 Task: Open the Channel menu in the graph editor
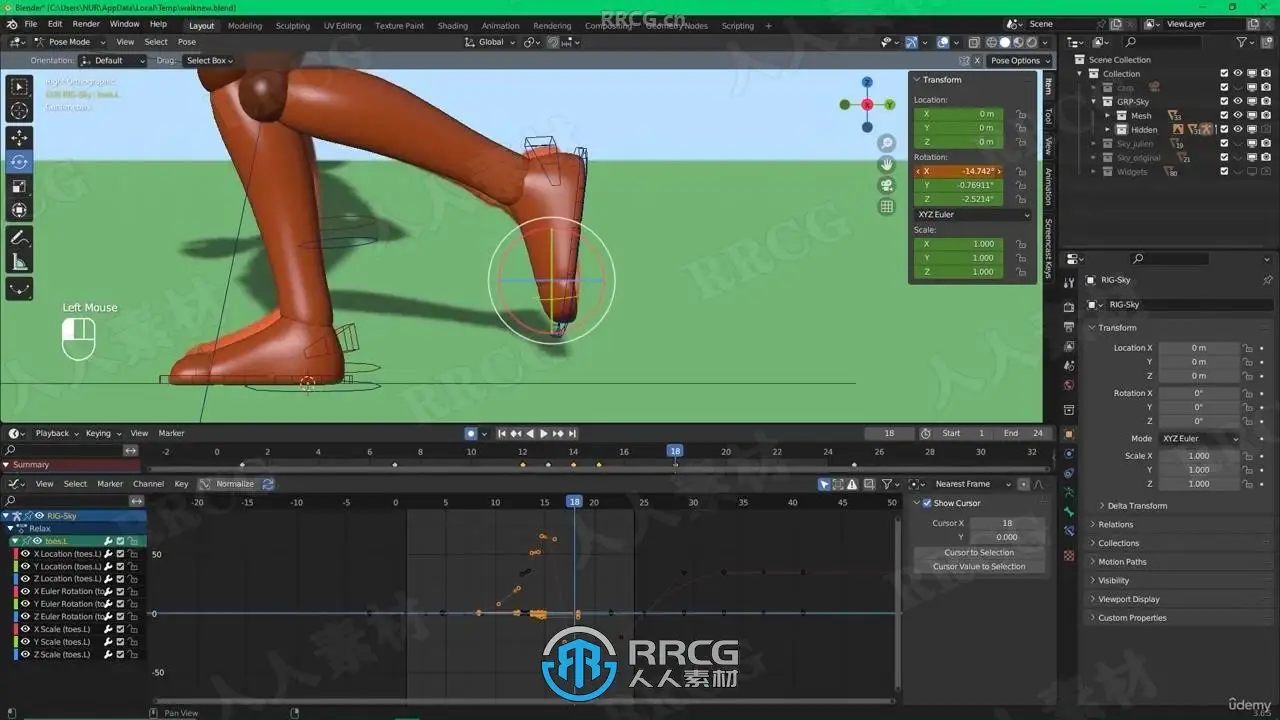coord(148,484)
